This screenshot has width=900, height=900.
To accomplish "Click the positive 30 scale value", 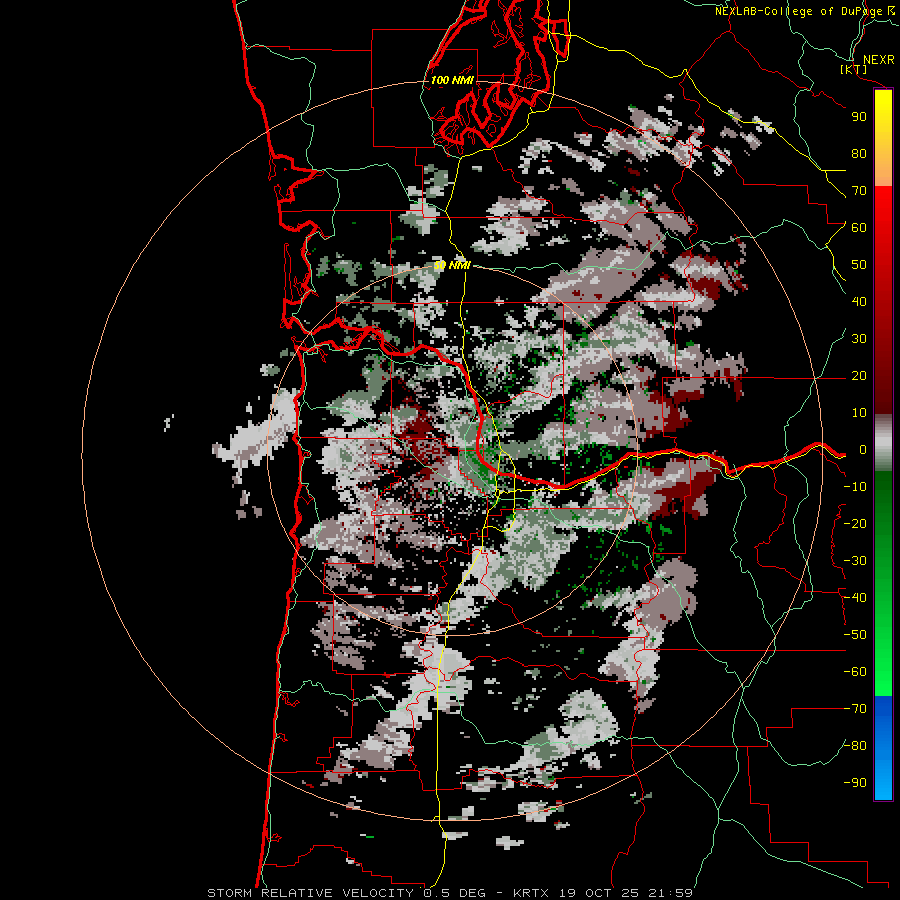I will 859,339.
